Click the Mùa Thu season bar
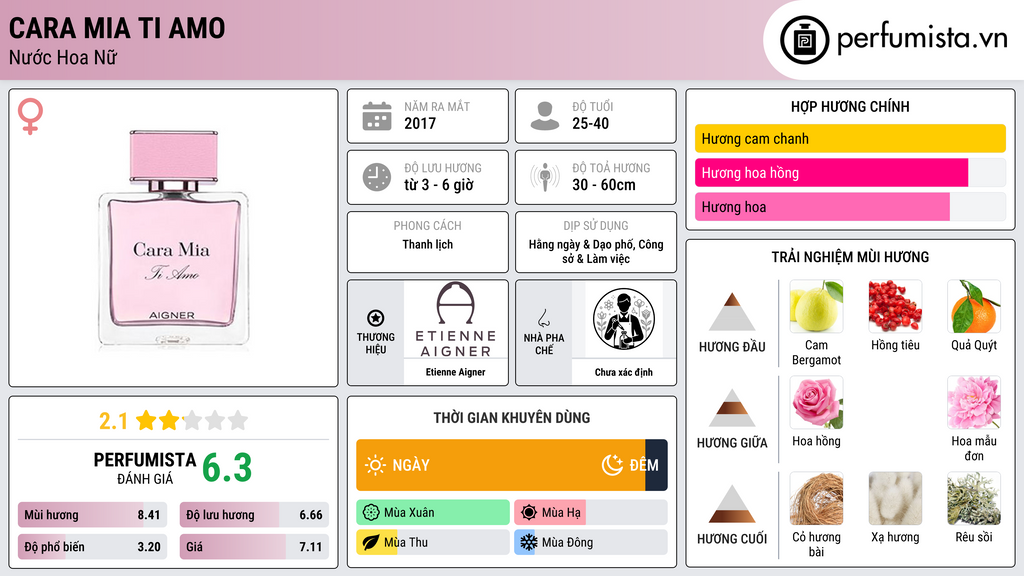Image resolution: width=1024 pixels, height=576 pixels. tap(433, 542)
